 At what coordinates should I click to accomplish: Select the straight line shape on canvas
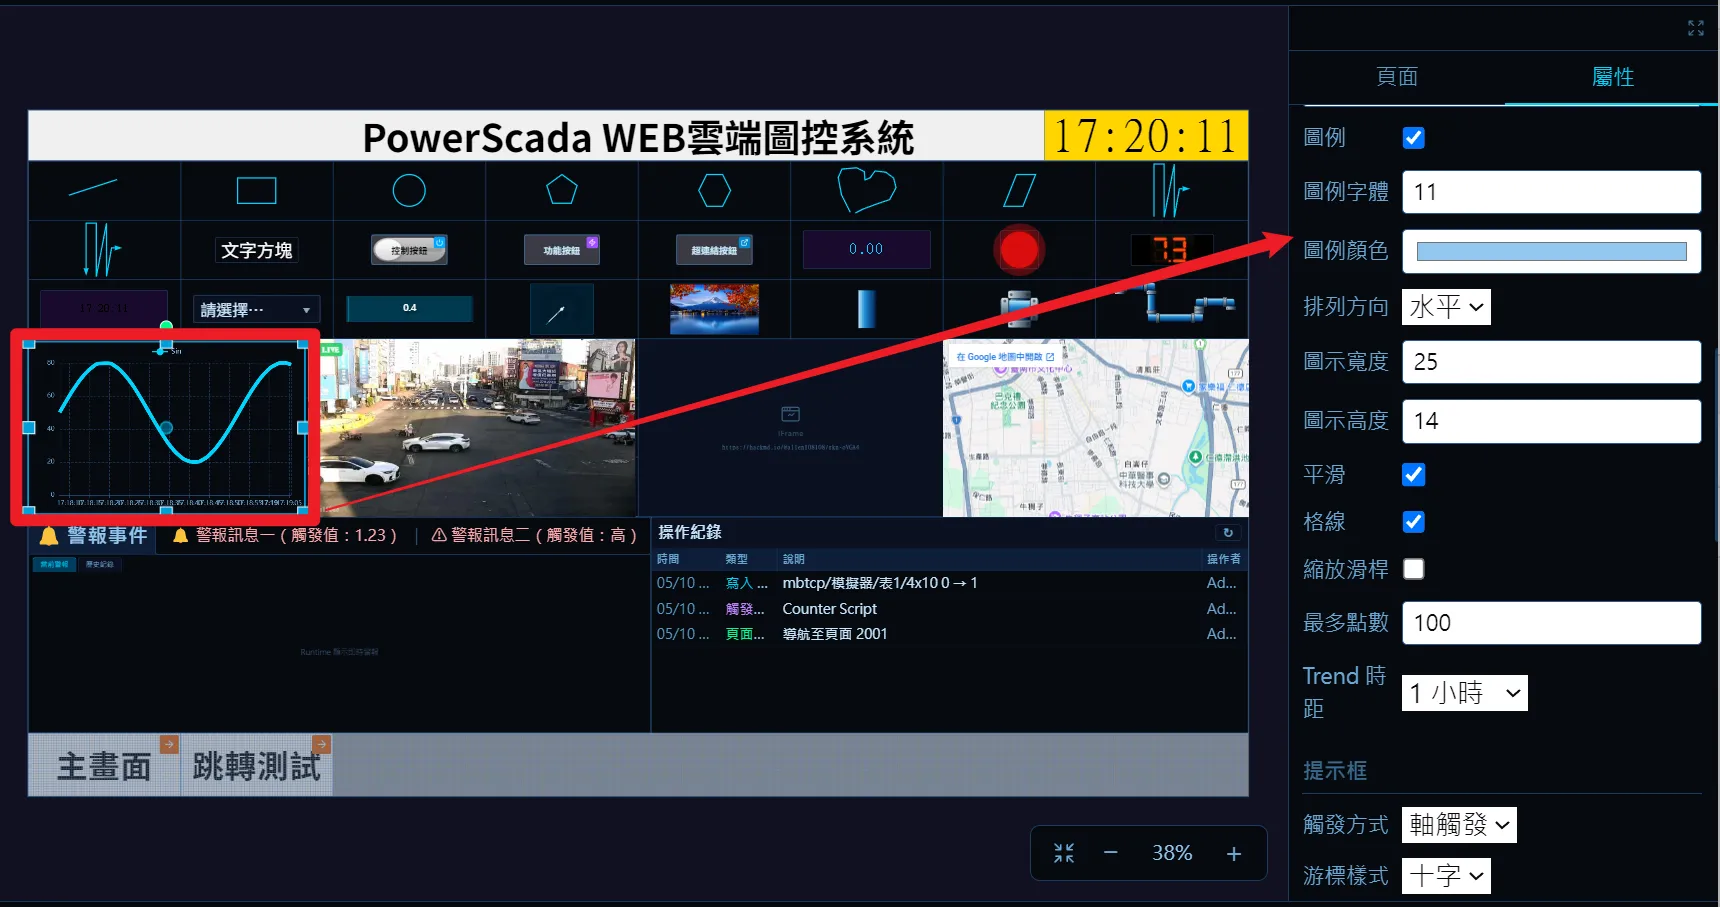[x=93, y=187]
